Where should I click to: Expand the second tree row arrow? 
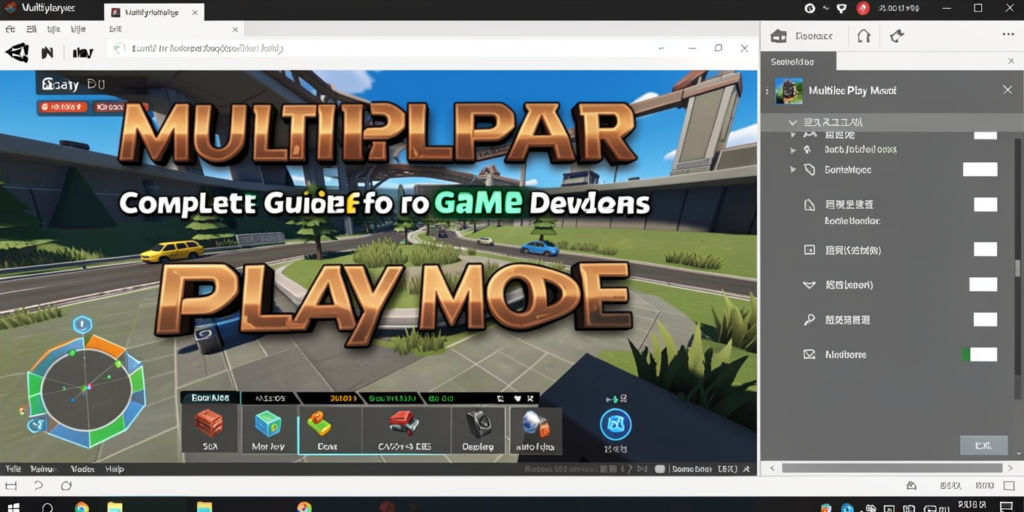tap(793, 150)
